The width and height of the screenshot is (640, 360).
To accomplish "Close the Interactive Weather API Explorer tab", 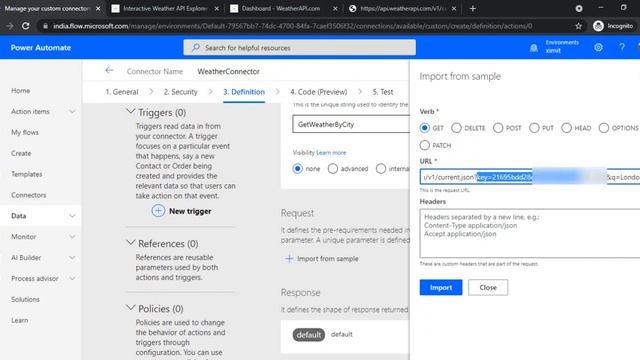I will [216, 9].
